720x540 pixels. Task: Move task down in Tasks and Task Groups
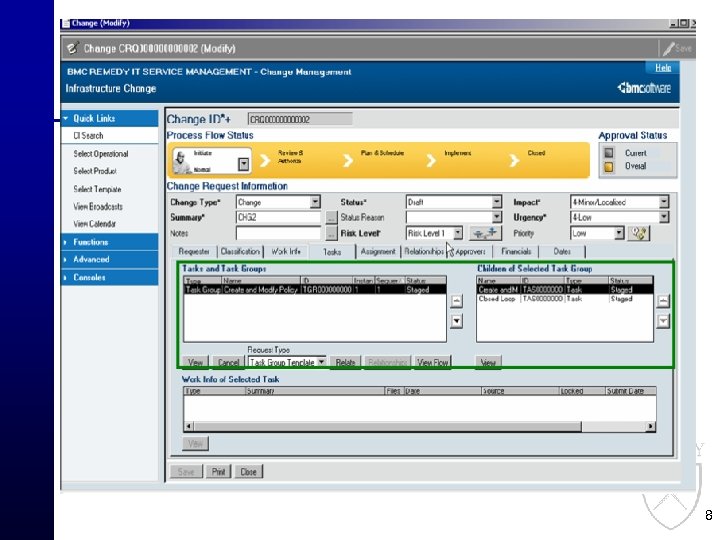(456, 321)
